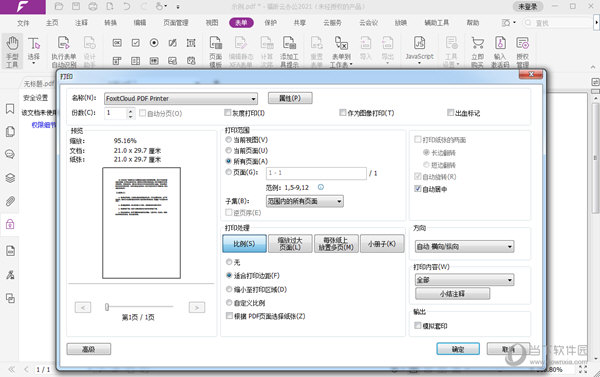Click the radio button form tool icon

click(x=154, y=42)
